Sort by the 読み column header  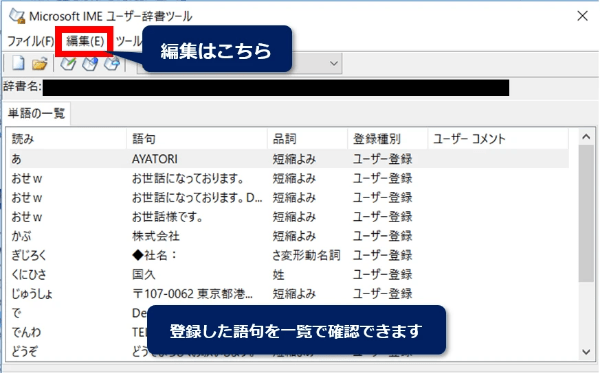click(x=68, y=138)
